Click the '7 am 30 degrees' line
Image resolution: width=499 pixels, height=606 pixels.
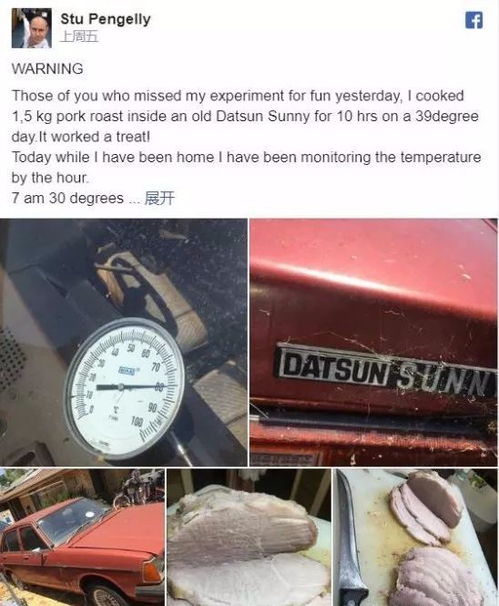tap(68, 198)
